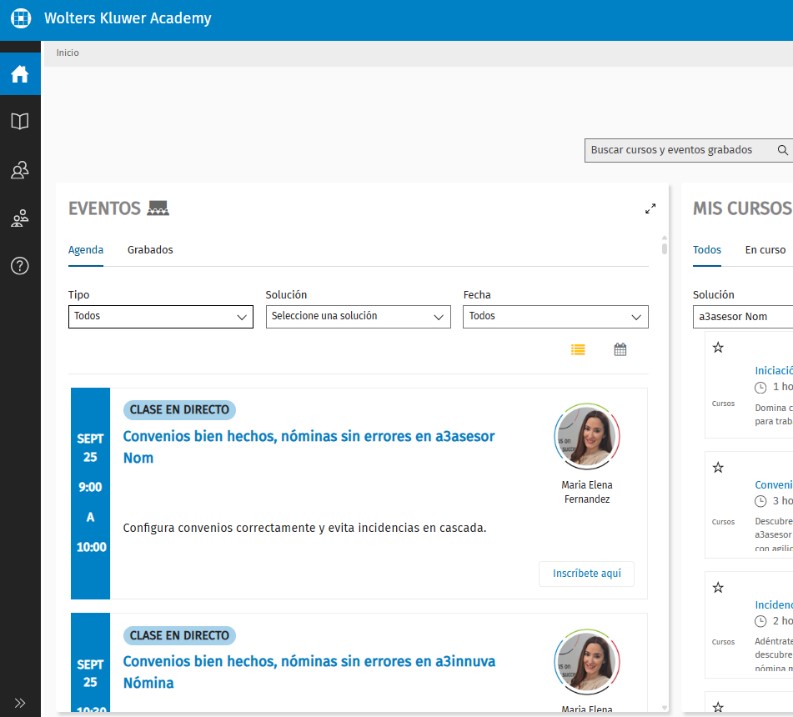This screenshot has width=793, height=717.
Task: Select the En curso tab
Action: click(x=765, y=250)
